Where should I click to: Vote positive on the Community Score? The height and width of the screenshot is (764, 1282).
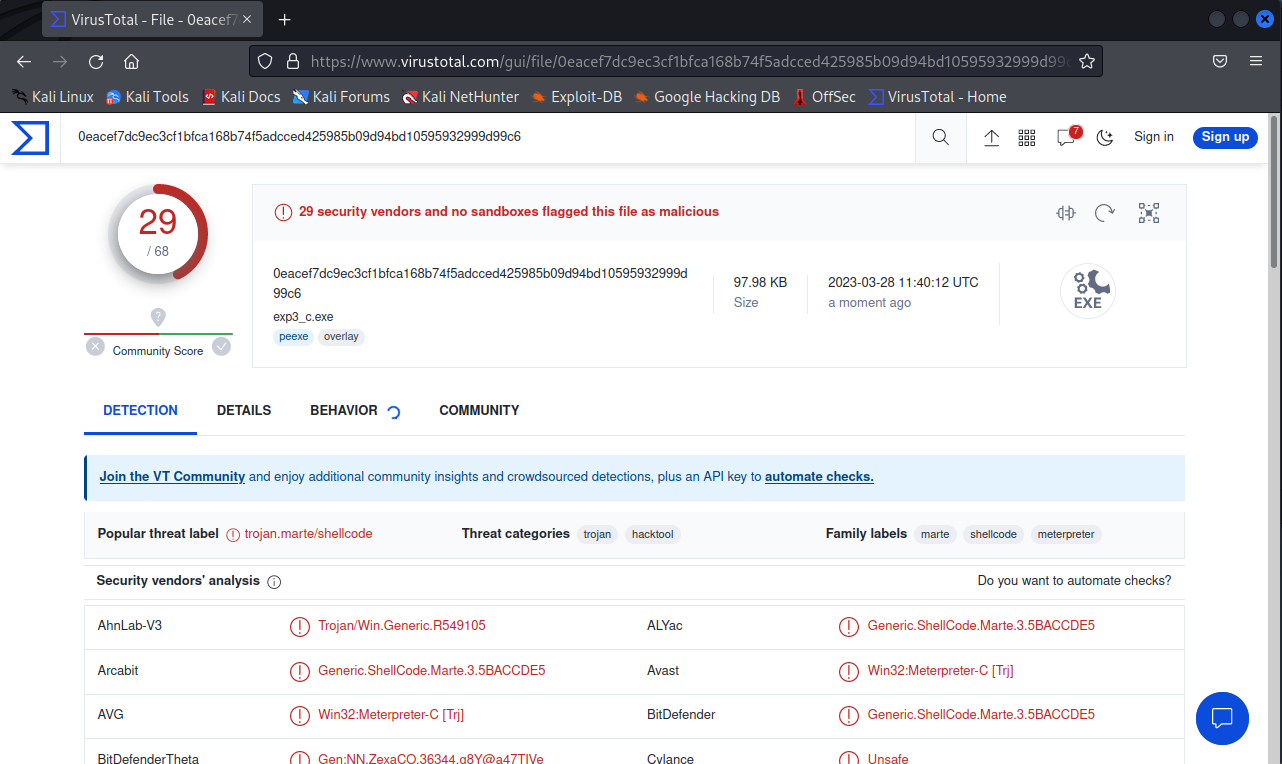(x=221, y=347)
